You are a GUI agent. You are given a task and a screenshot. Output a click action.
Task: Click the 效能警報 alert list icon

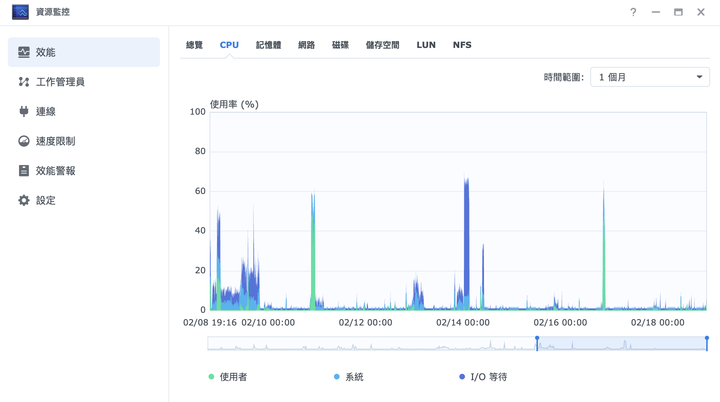(x=24, y=170)
